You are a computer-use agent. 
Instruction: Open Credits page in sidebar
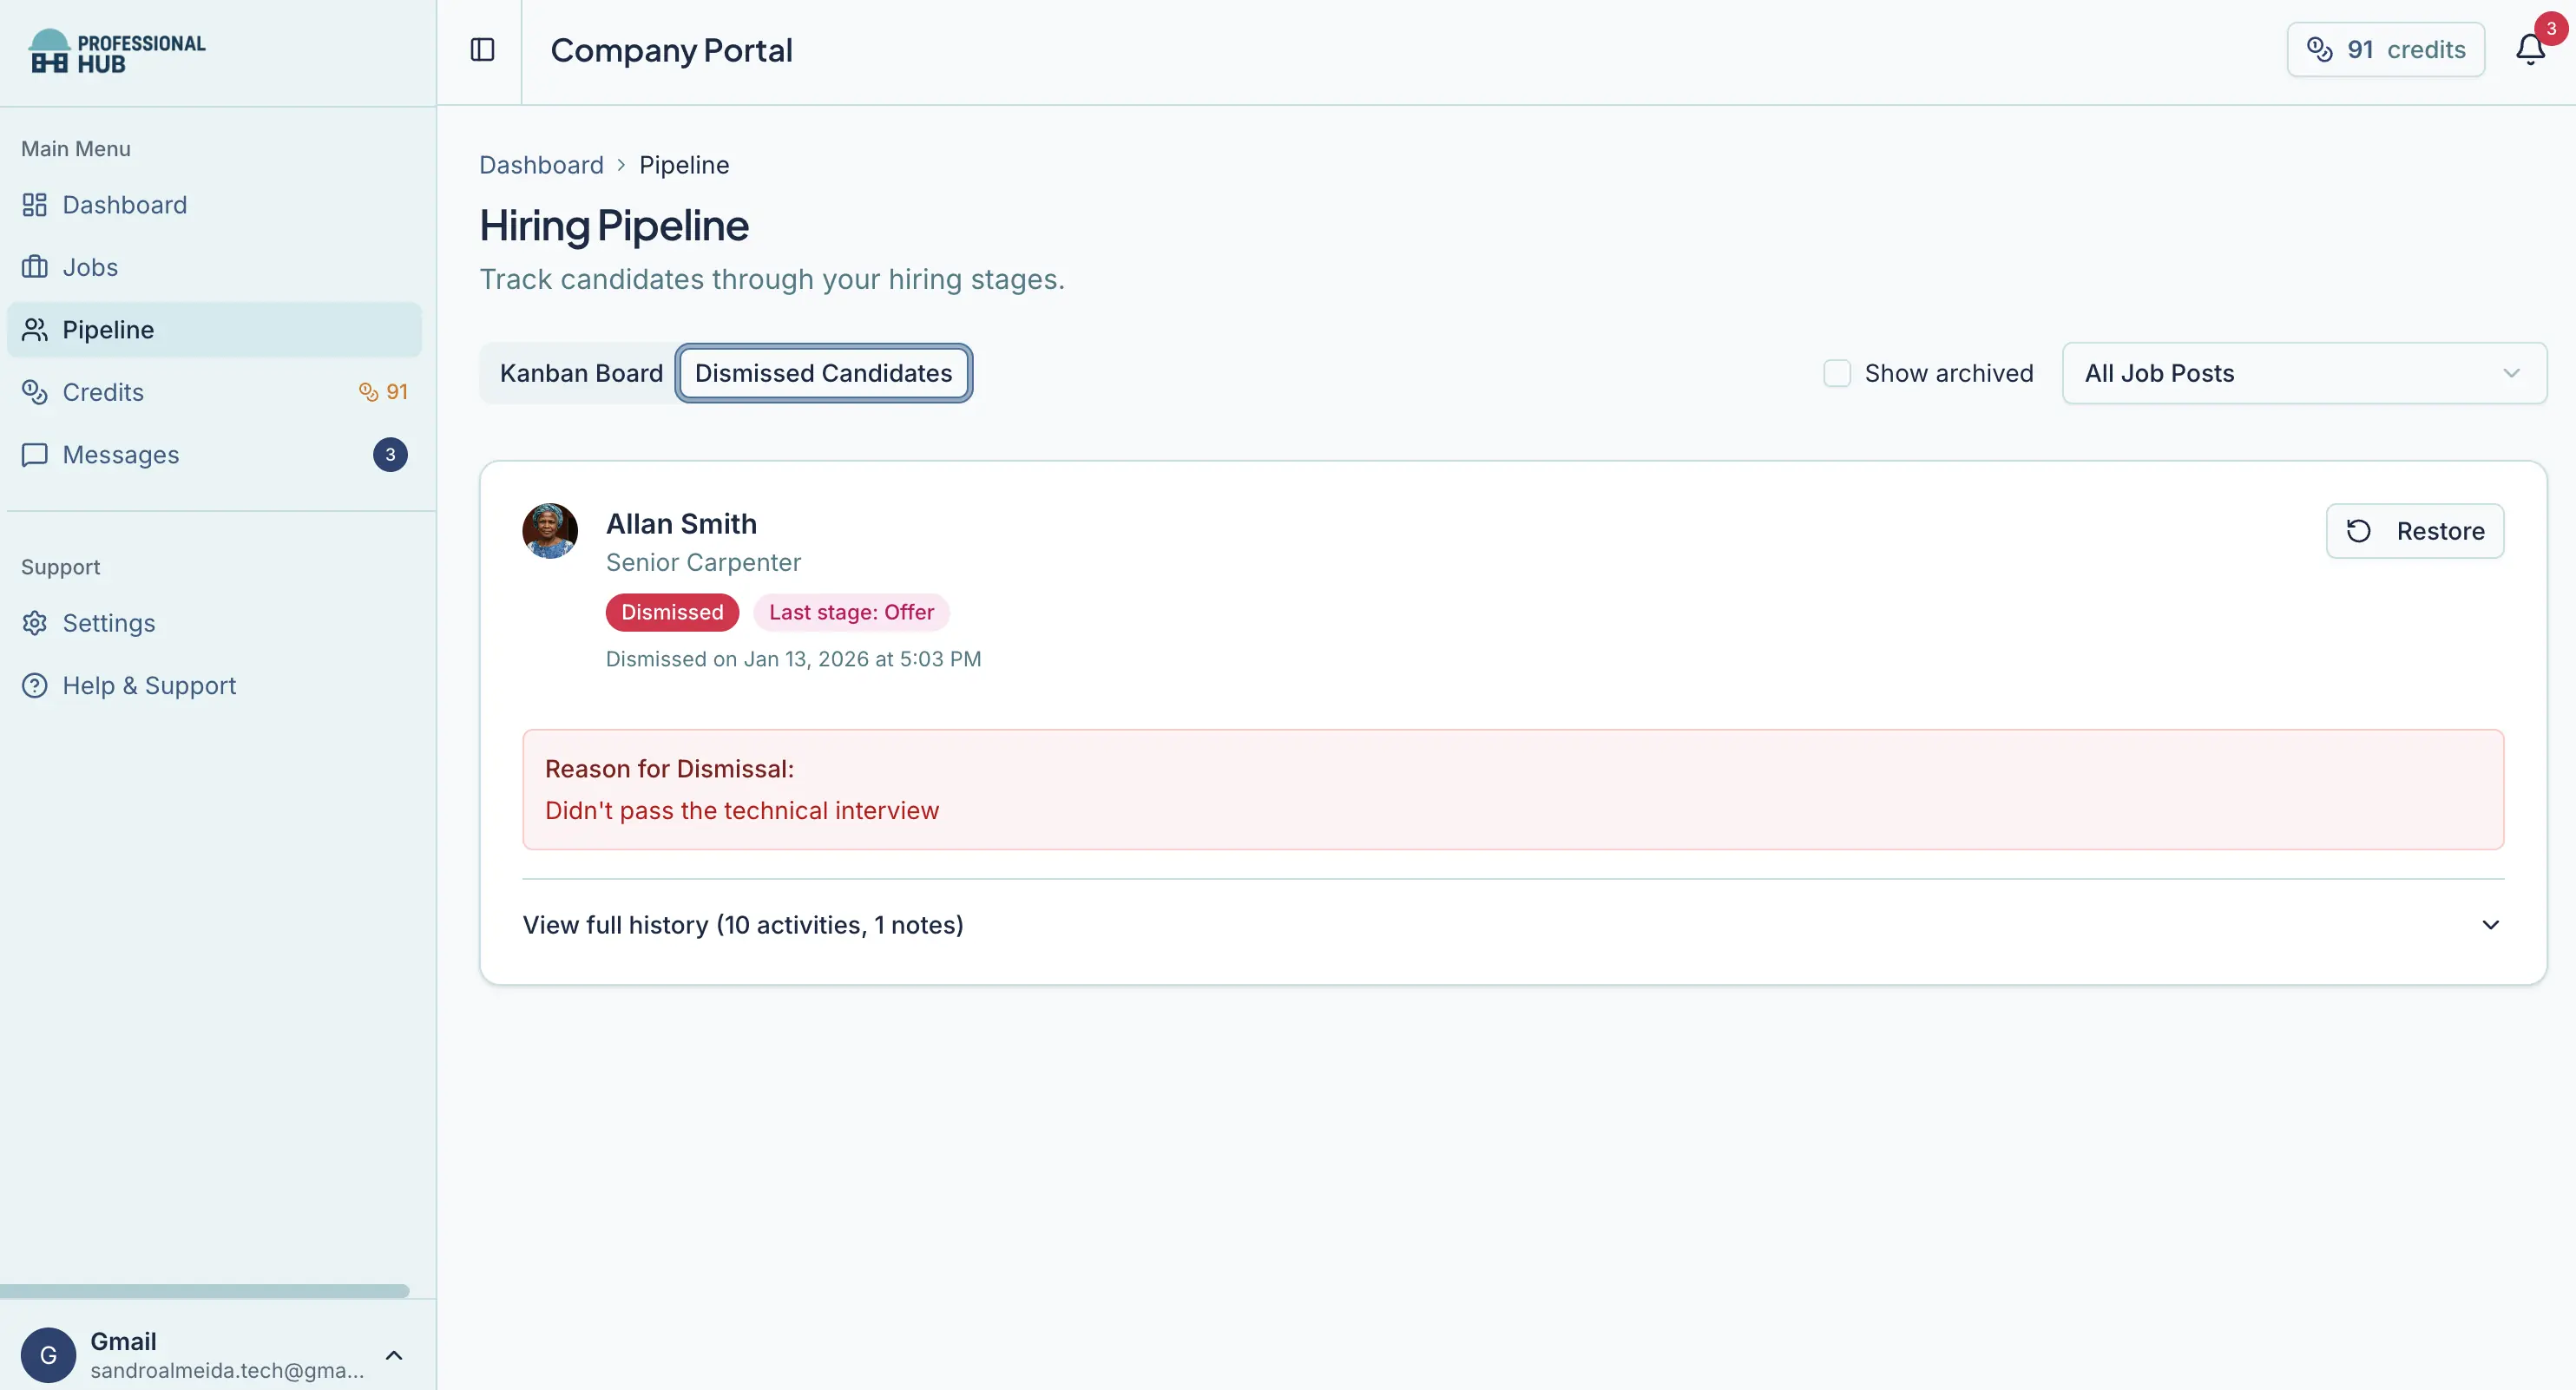click(x=103, y=392)
